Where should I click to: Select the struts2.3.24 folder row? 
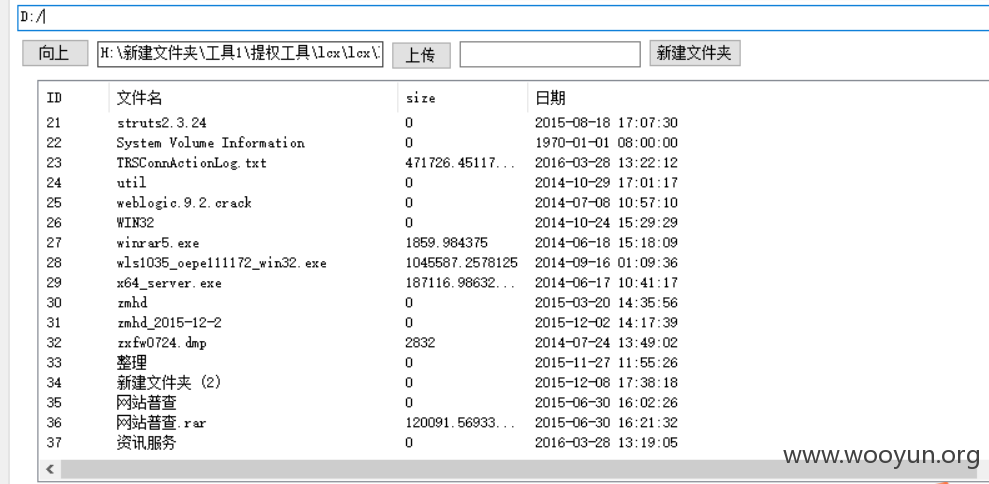pyautogui.click(x=161, y=122)
